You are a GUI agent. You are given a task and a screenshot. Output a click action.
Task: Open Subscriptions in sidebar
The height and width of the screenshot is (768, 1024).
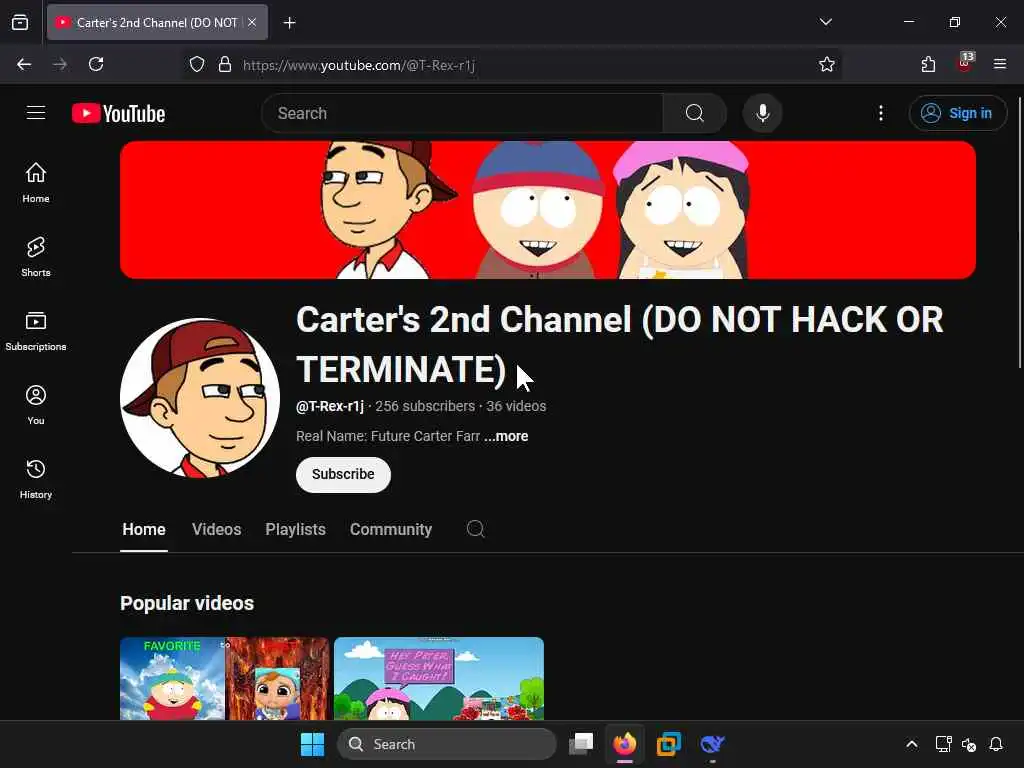36,331
